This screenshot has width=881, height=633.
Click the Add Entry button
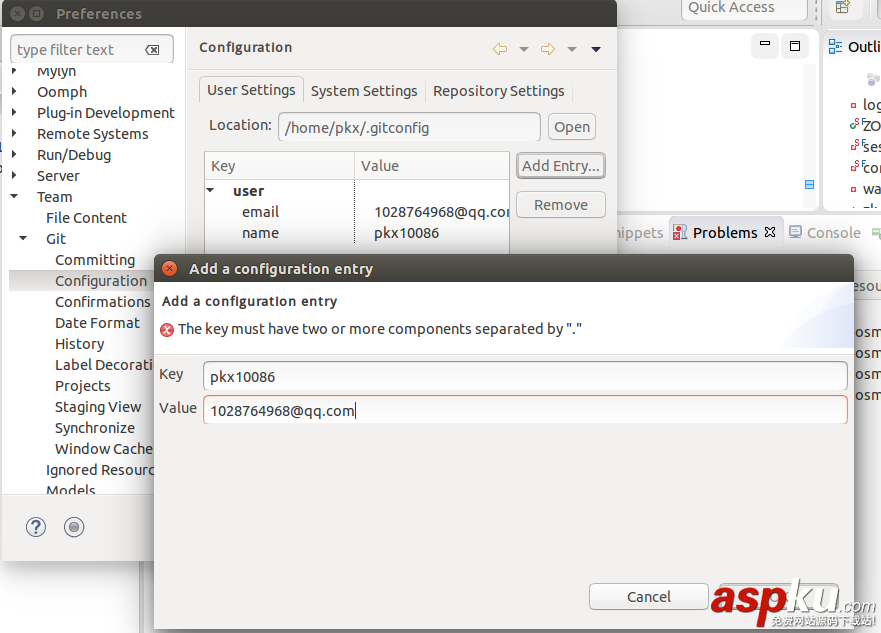coord(560,166)
